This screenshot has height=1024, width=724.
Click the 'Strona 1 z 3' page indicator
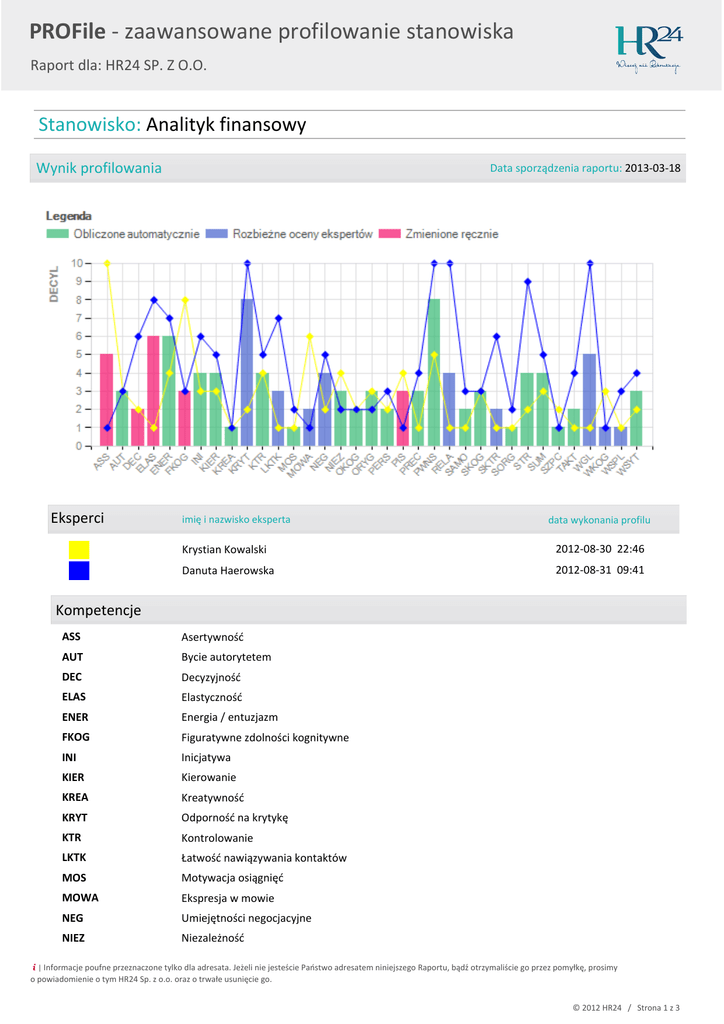coord(660,1006)
